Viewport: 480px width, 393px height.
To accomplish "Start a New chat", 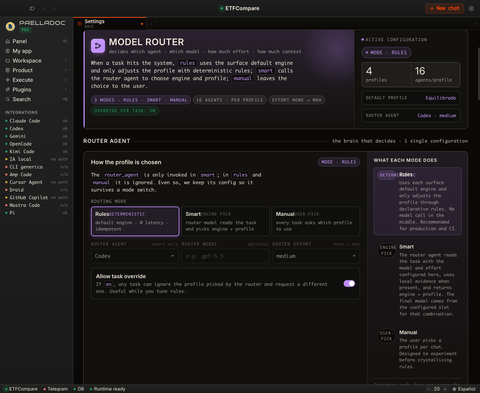I will [x=445, y=8].
